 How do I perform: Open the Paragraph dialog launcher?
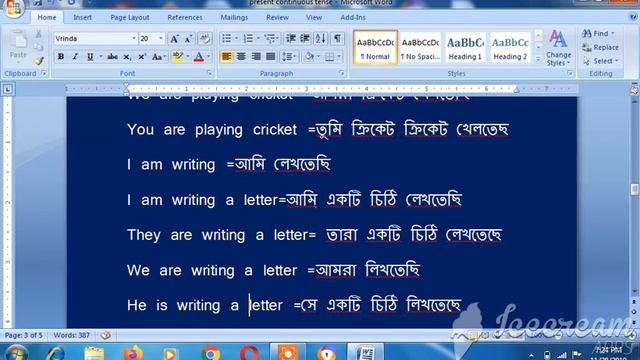[x=342, y=73]
